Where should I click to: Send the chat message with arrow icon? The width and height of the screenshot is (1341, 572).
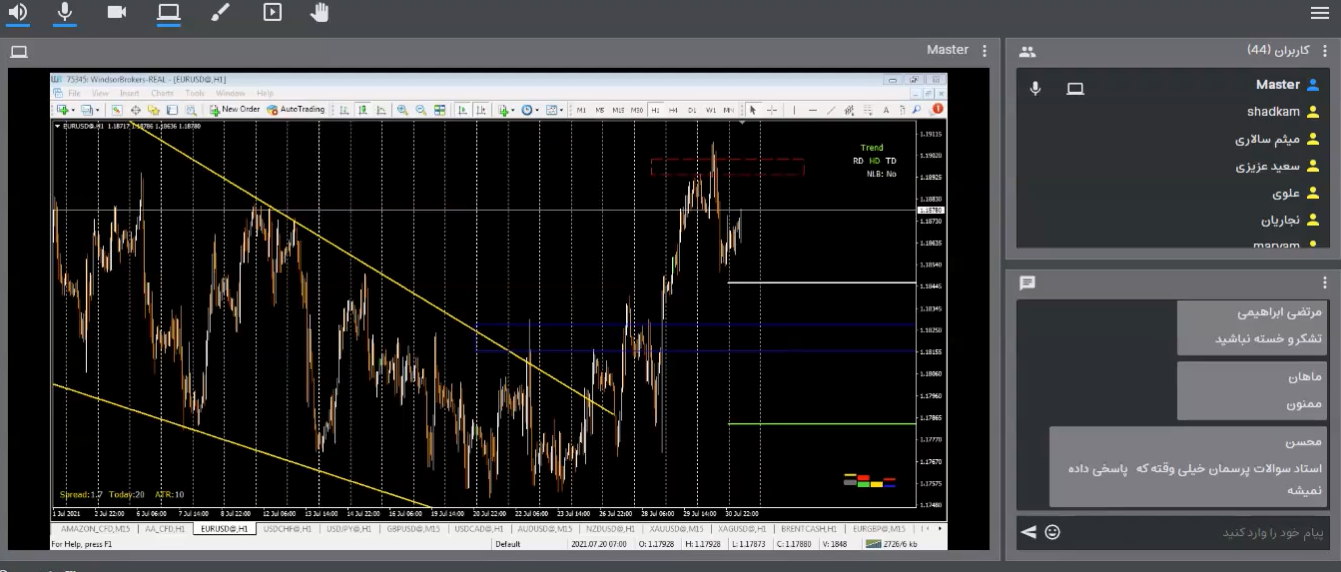coord(1028,532)
